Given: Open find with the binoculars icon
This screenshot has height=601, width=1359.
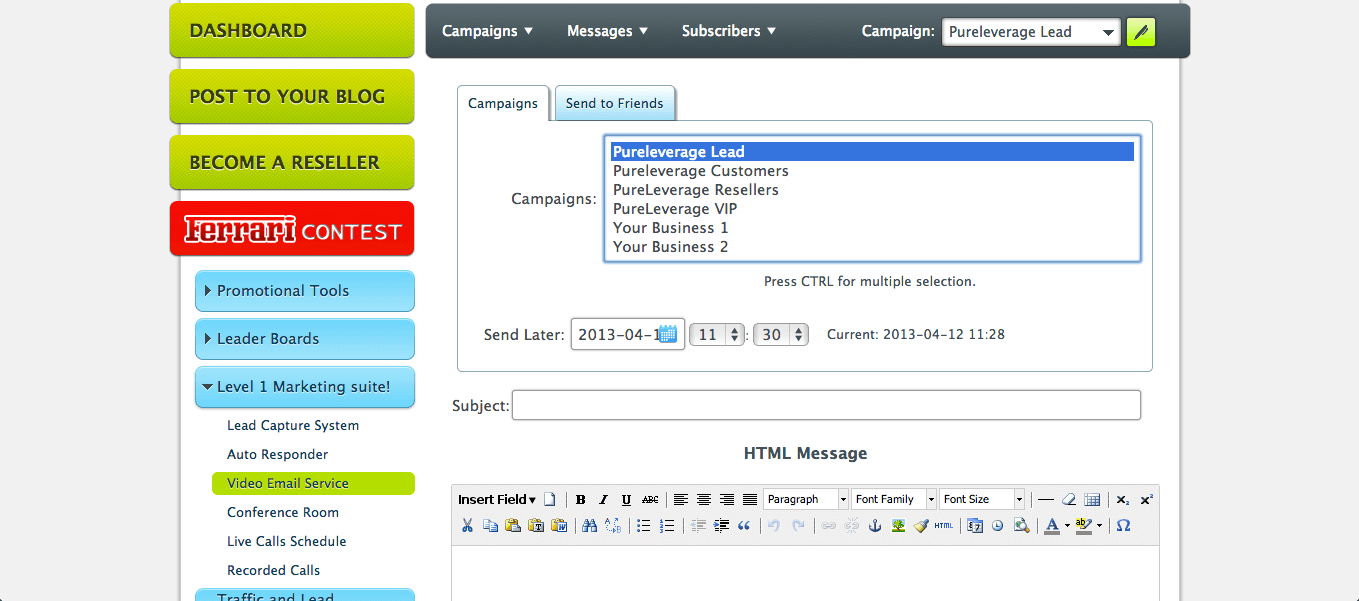Looking at the screenshot, I should [x=589, y=525].
